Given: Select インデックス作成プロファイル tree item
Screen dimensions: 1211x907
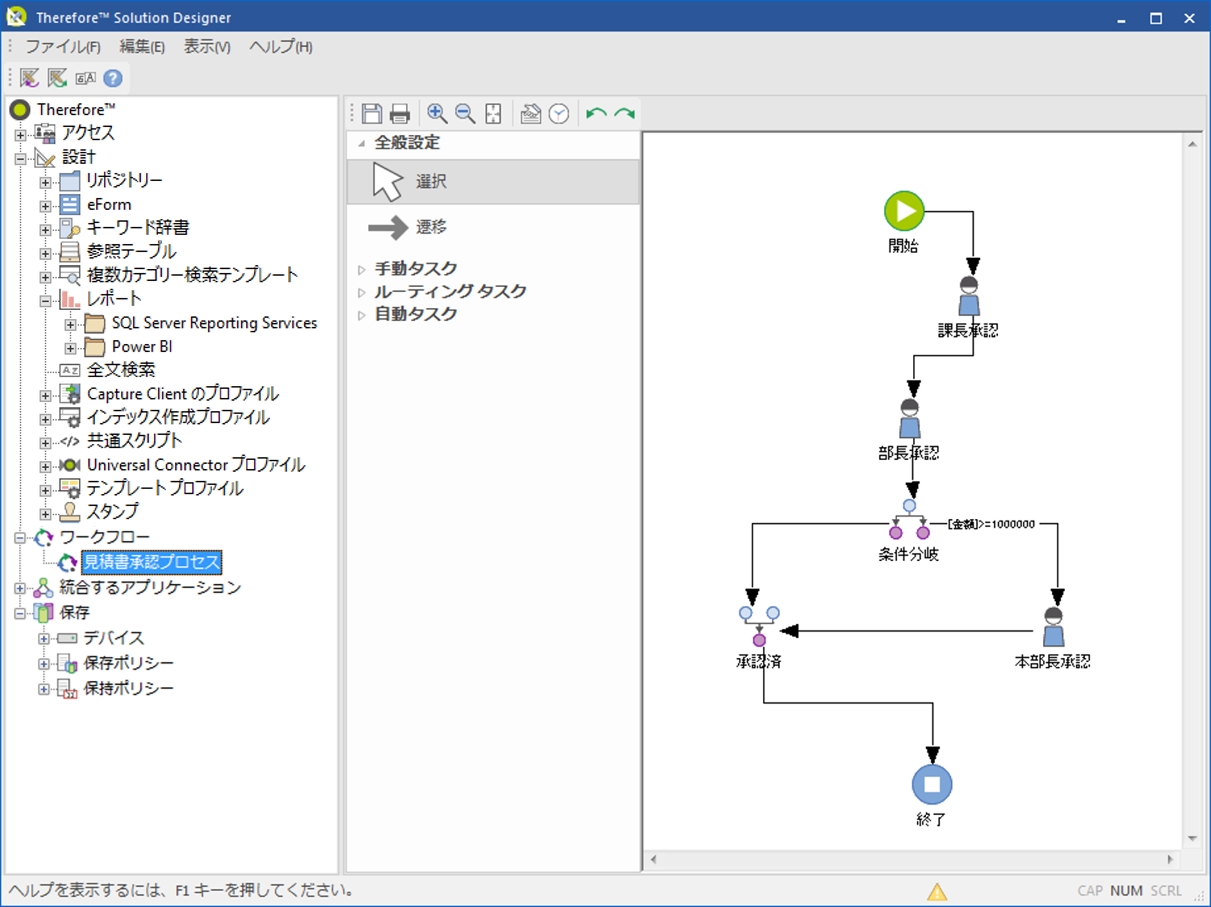Looking at the screenshot, I should [178, 418].
